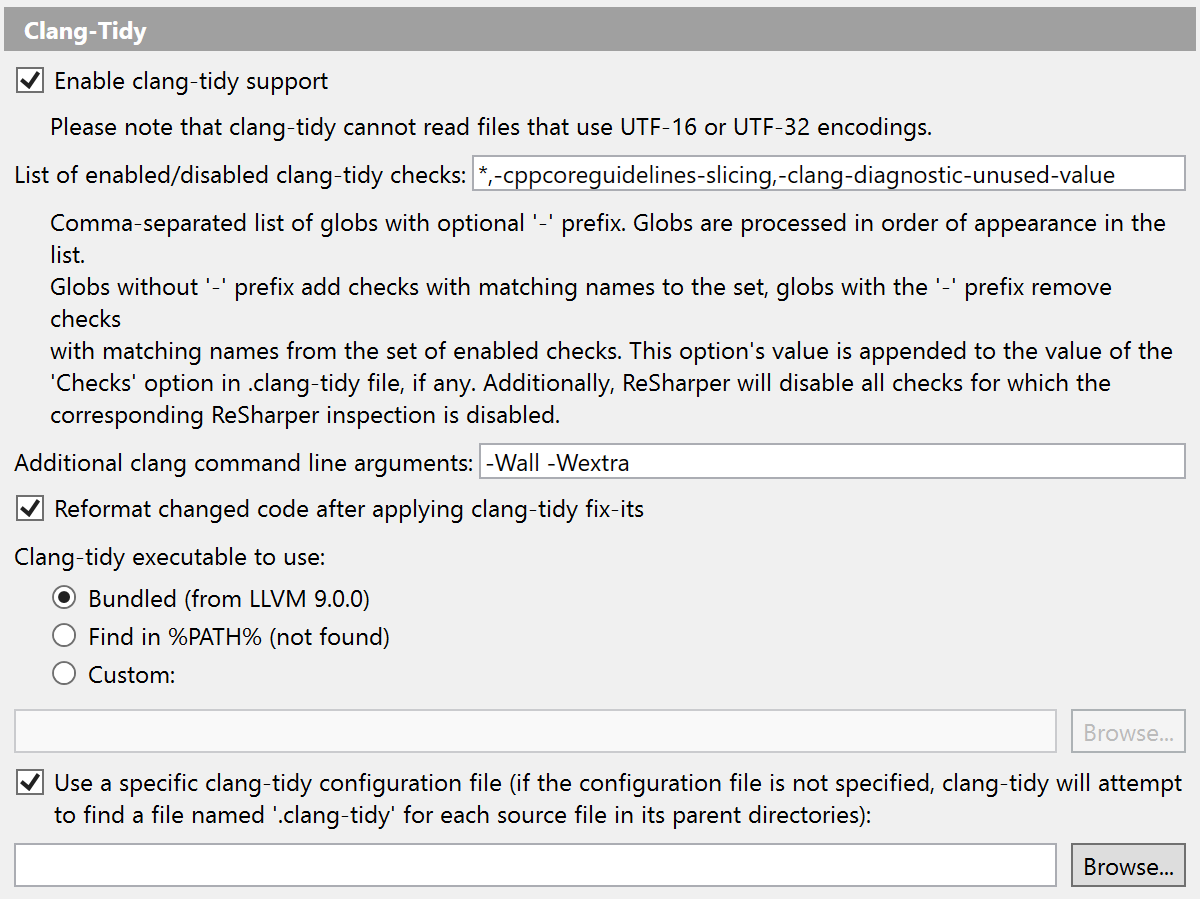This screenshot has height=899, width=1200.
Task: Click Browse button for configuration file
Action: (x=1128, y=867)
